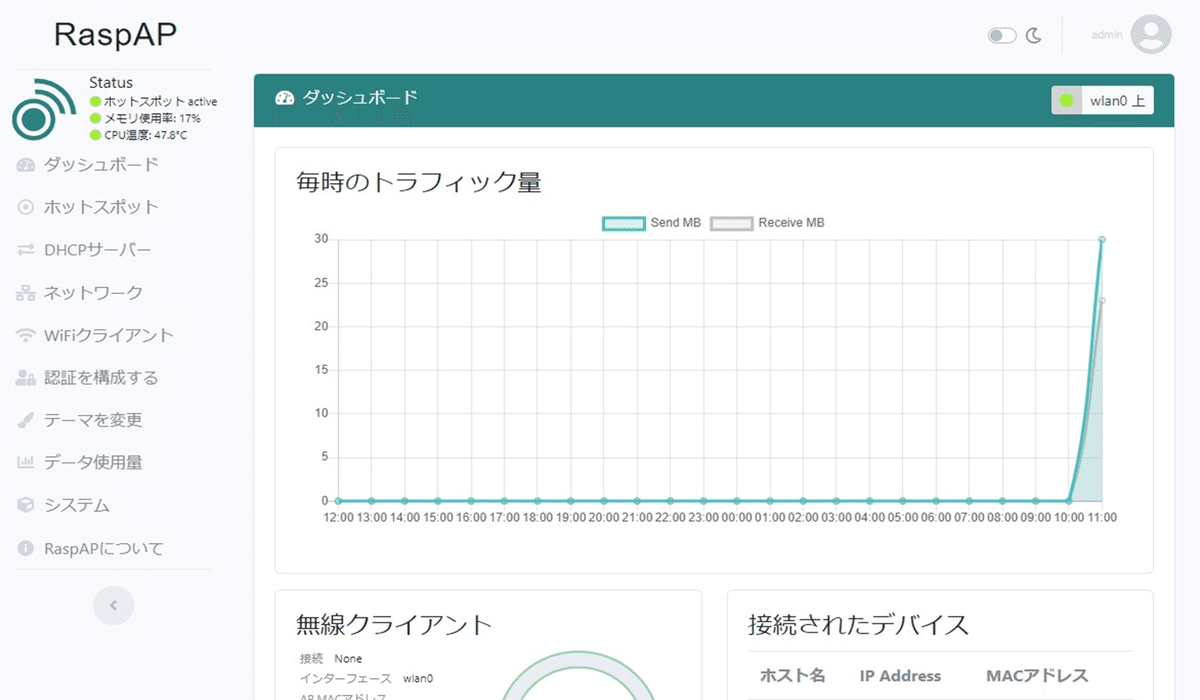Click the Send MB teal legend swatch

point(623,223)
